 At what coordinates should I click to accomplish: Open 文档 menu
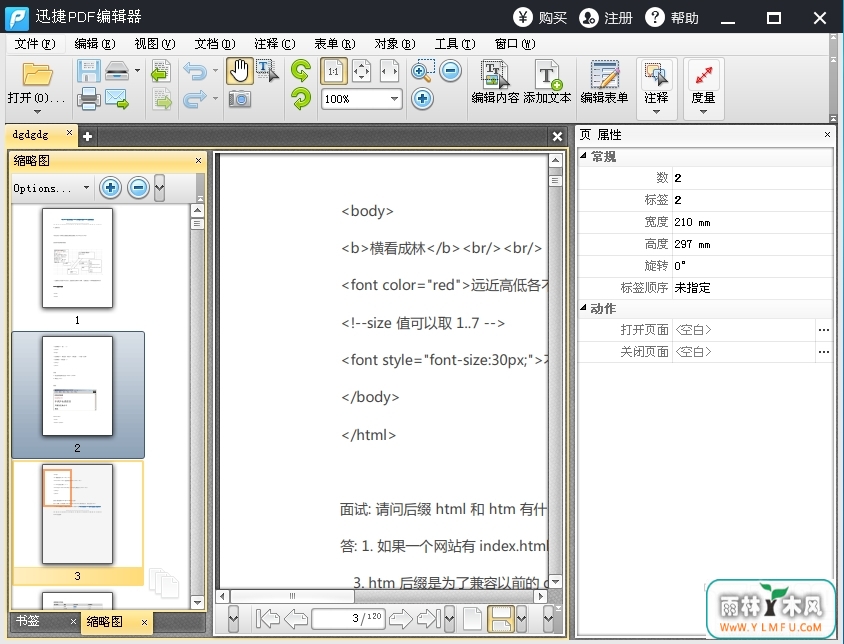[x=215, y=44]
